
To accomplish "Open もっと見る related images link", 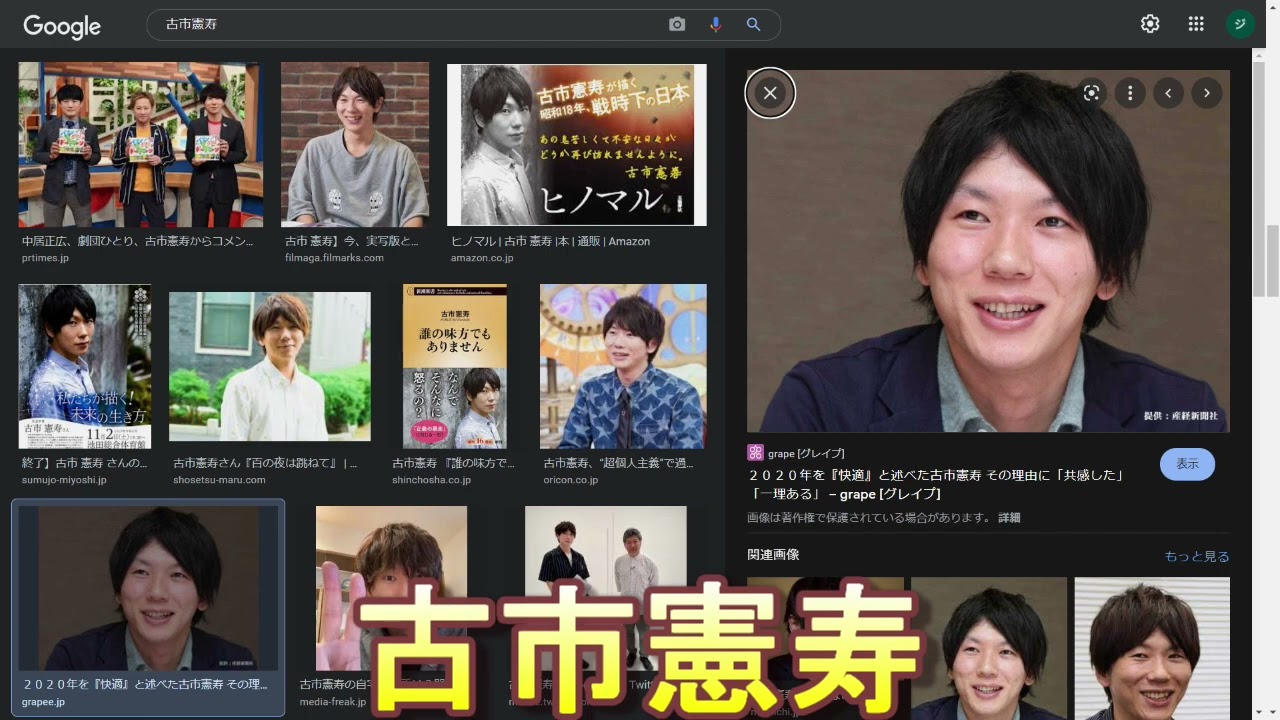I will click(1196, 556).
